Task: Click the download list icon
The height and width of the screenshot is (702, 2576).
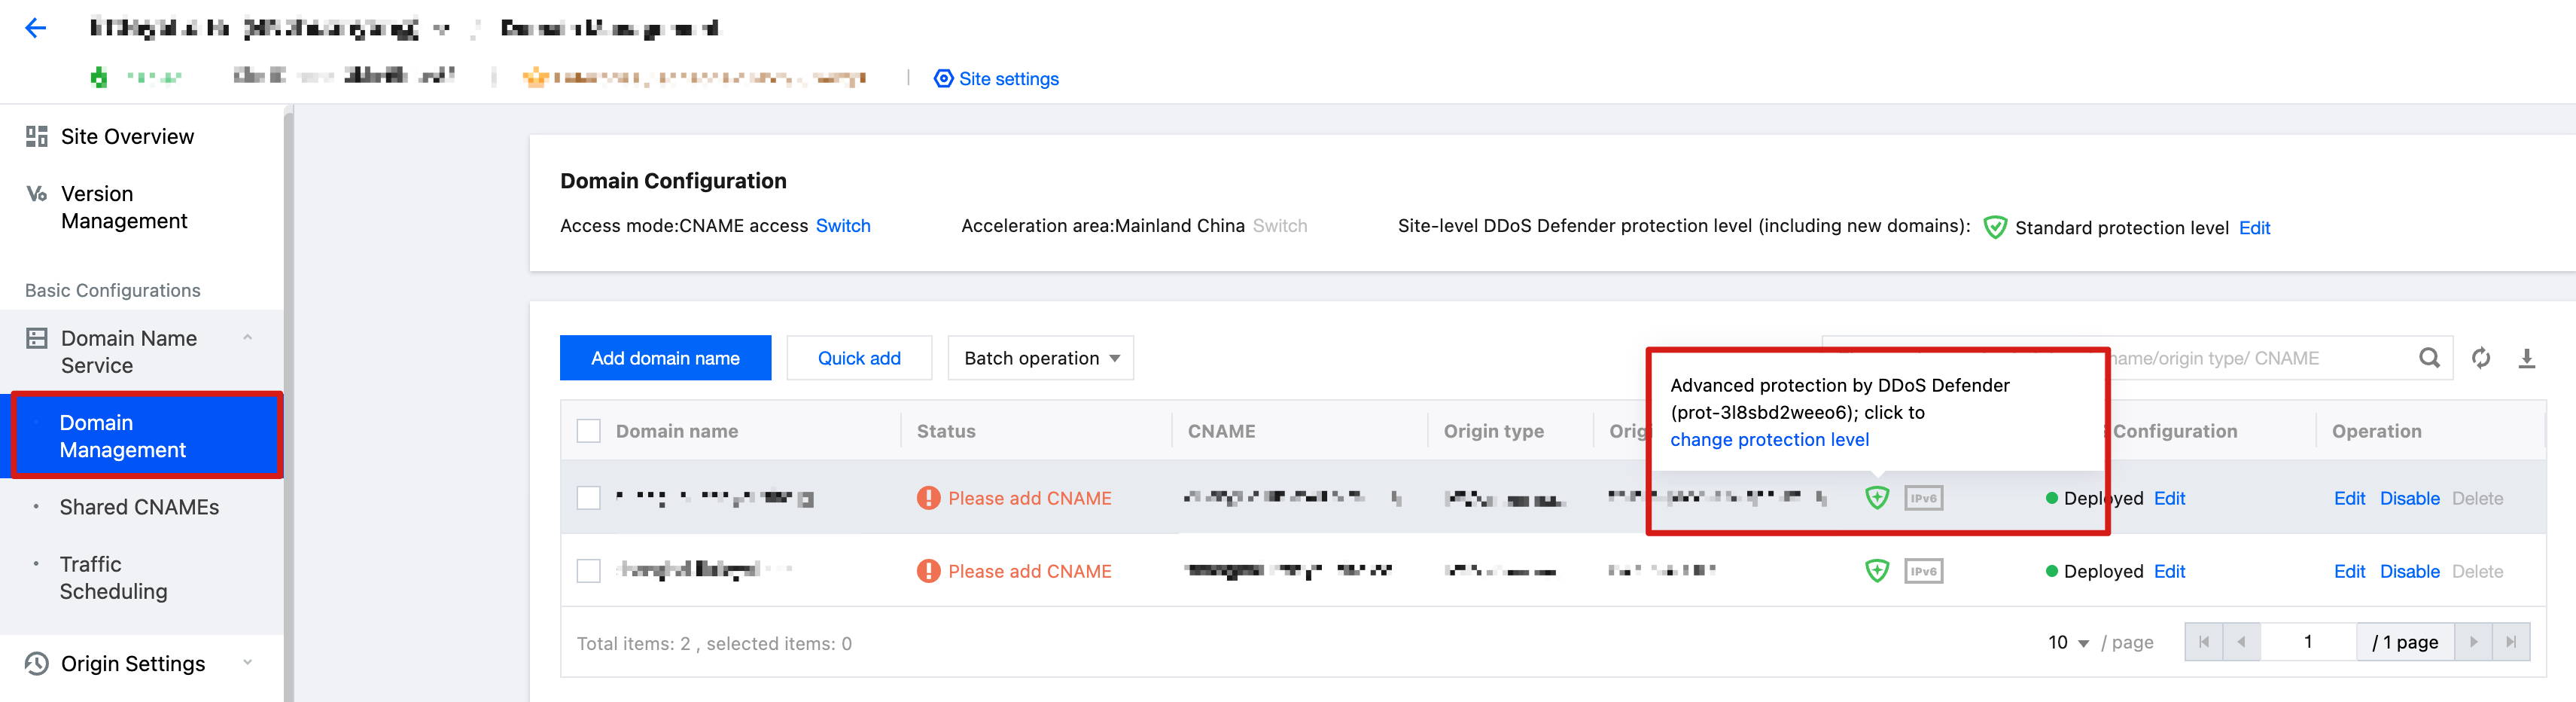Action: 2526,358
